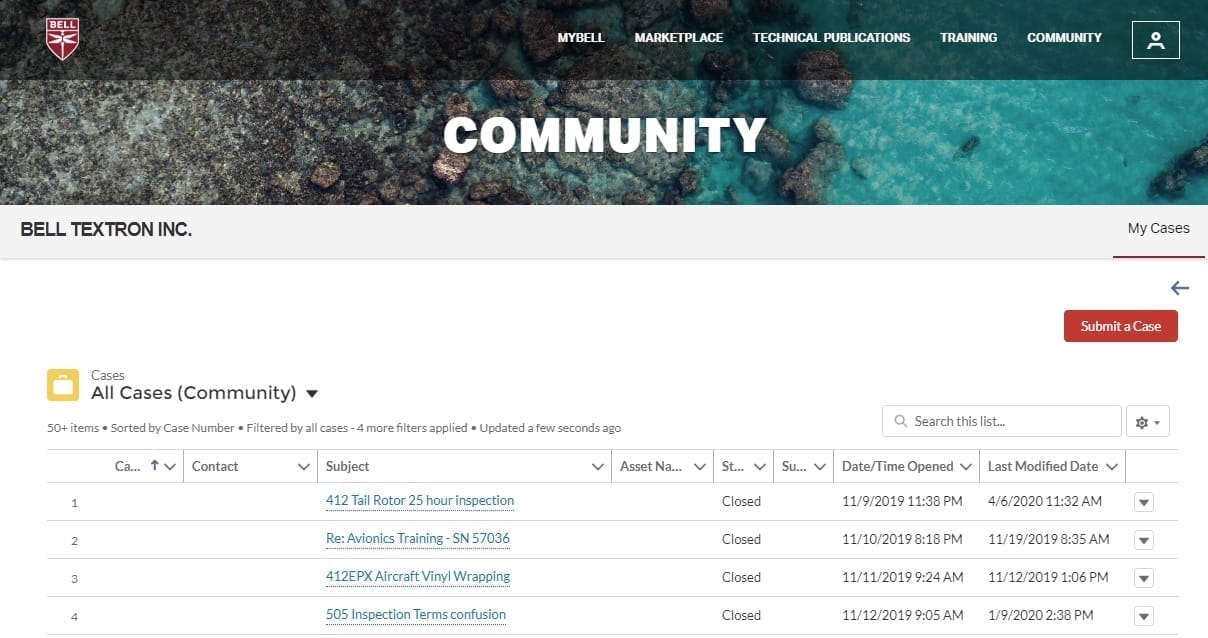Navigate to Technical Publications

[x=831, y=38]
